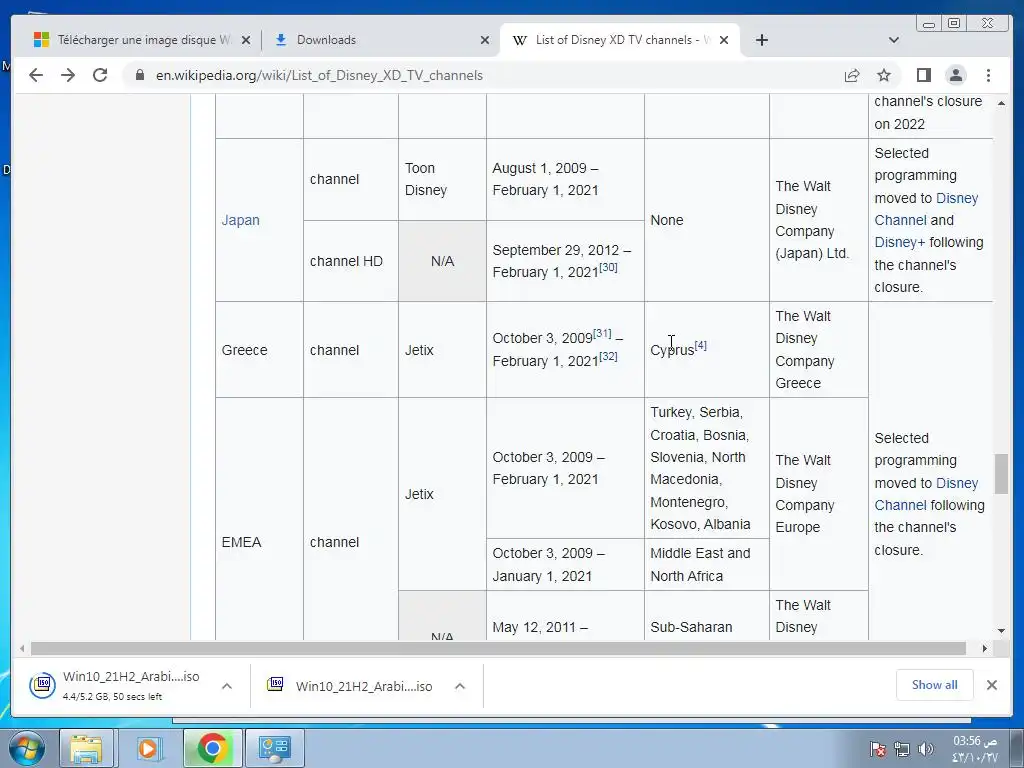Viewport: 1024px width, 768px height.
Task: Click the horizontal scrollbar right arrow
Action: coord(985,648)
